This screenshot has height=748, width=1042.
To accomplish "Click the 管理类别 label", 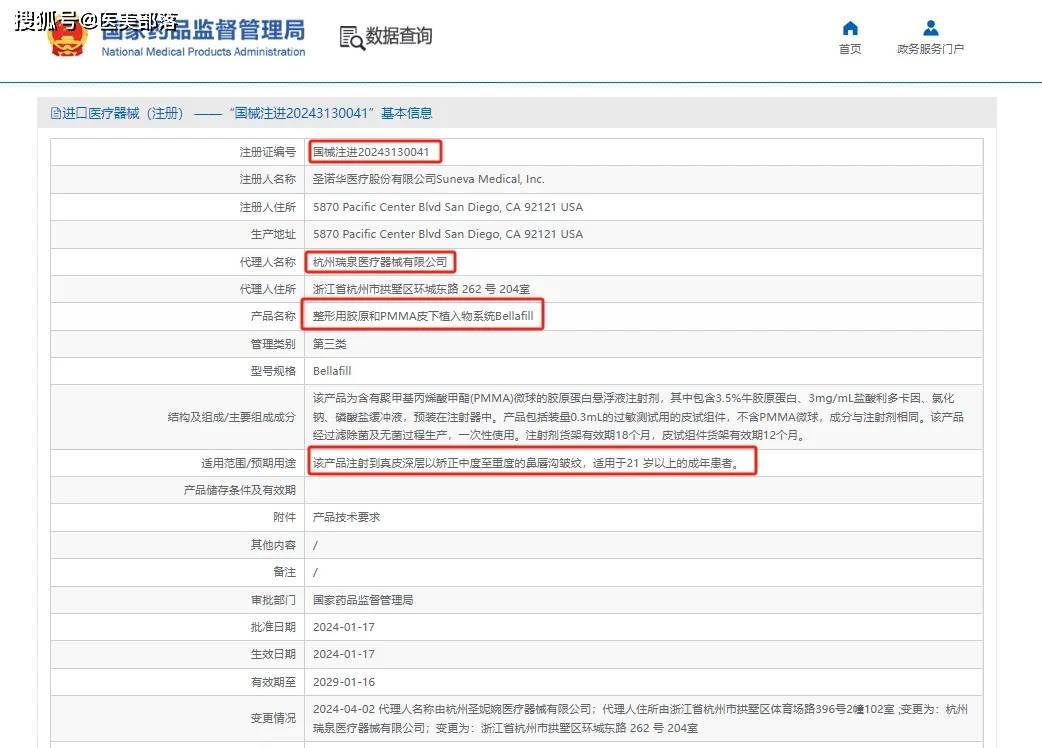I will [x=273, y=344].
